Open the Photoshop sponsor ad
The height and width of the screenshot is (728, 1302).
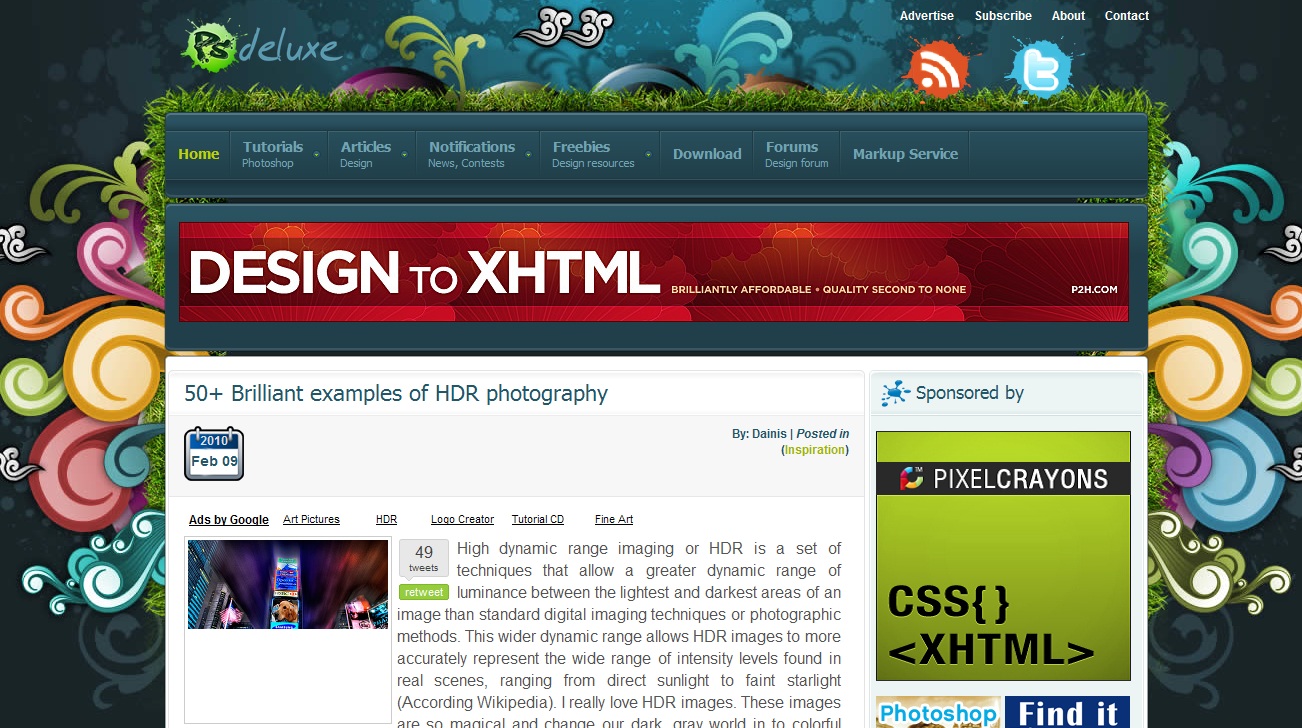[938, 712]
